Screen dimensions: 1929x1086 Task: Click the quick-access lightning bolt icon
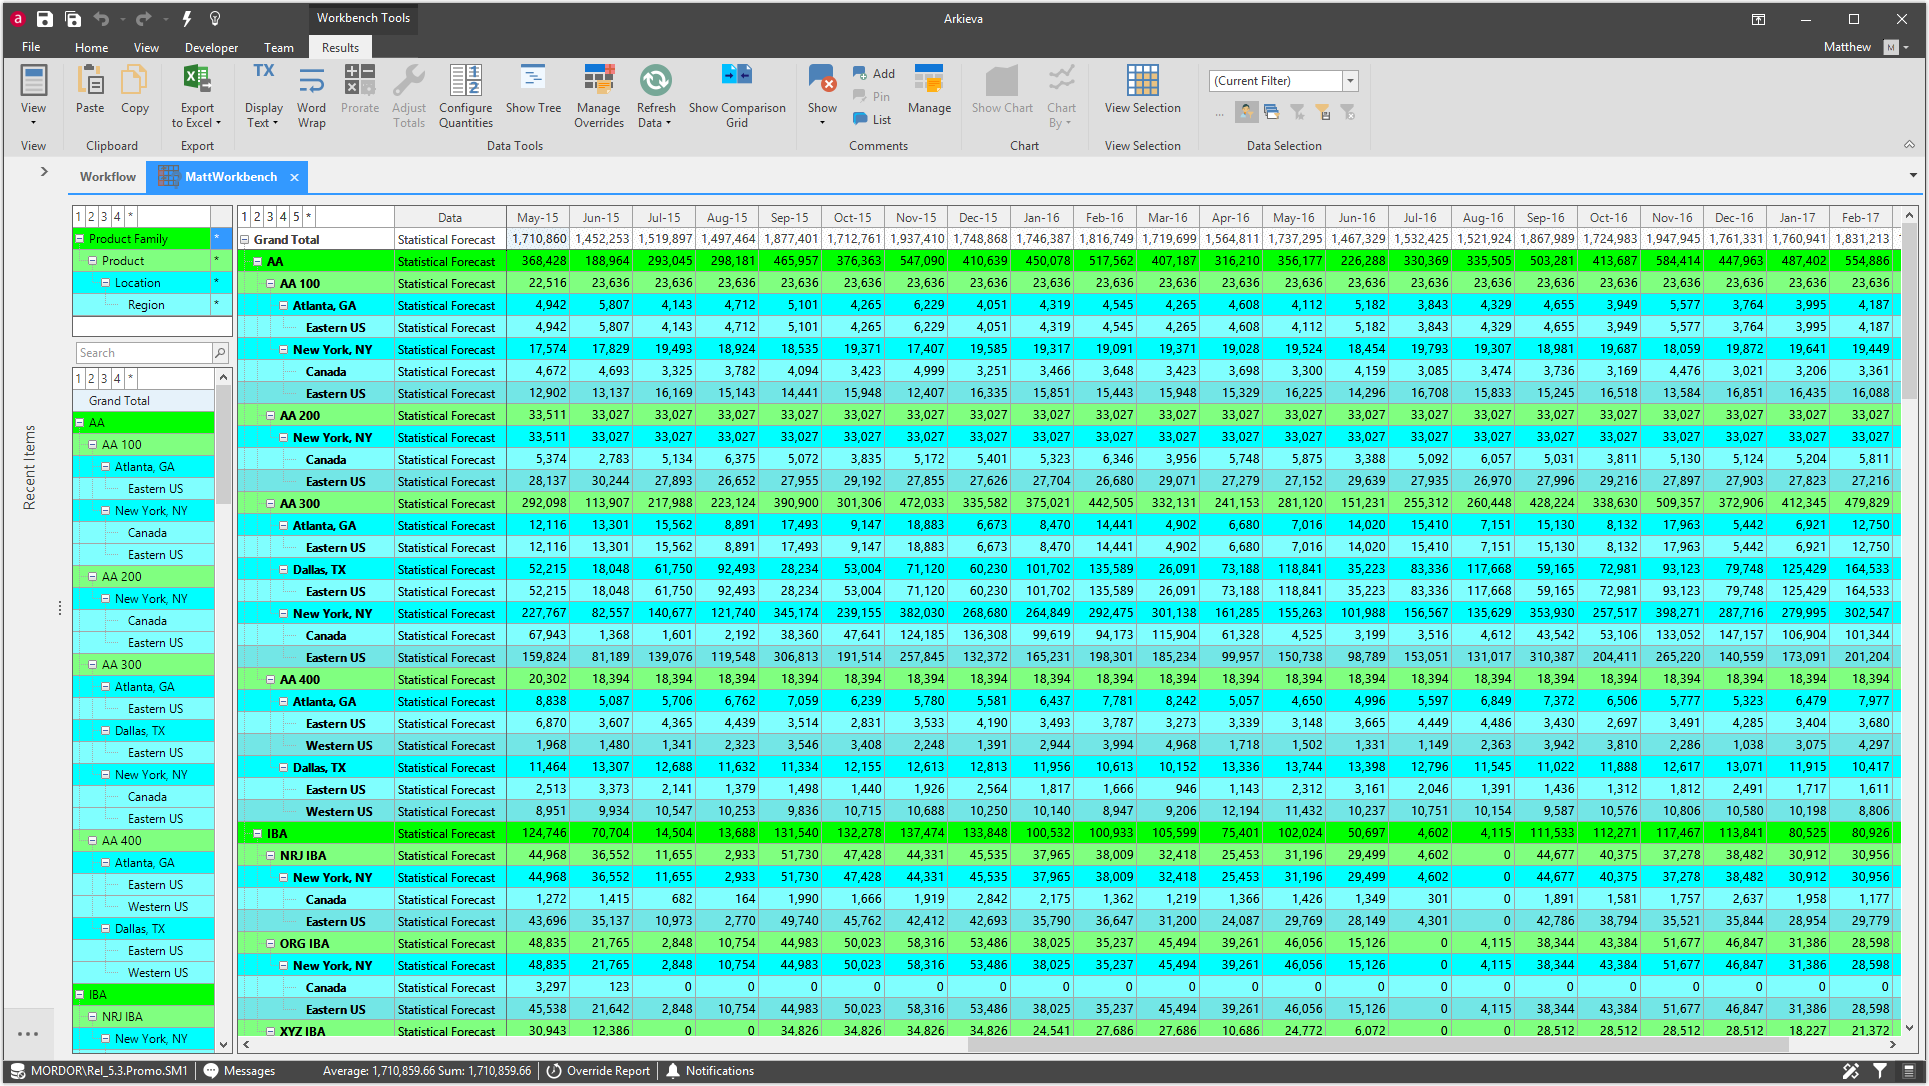[x=187, y=18]
